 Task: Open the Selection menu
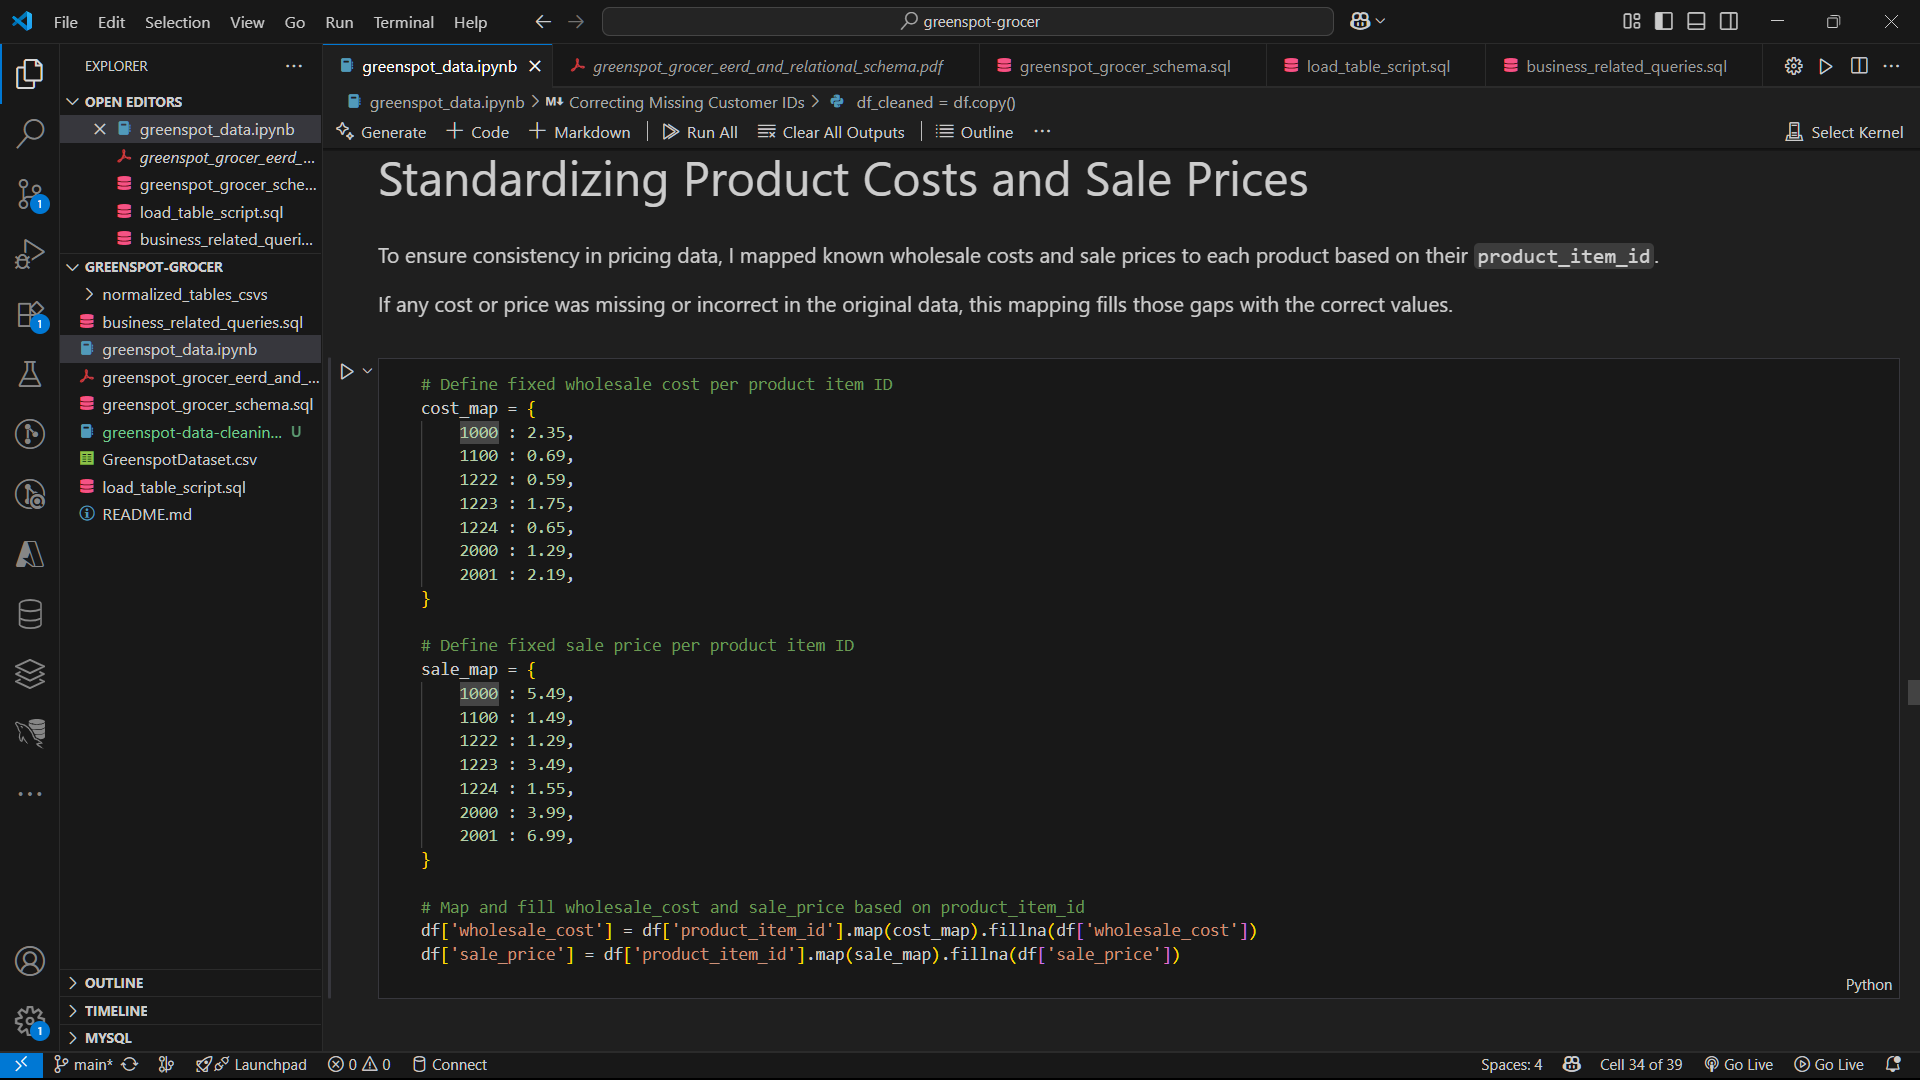(177, 22)
